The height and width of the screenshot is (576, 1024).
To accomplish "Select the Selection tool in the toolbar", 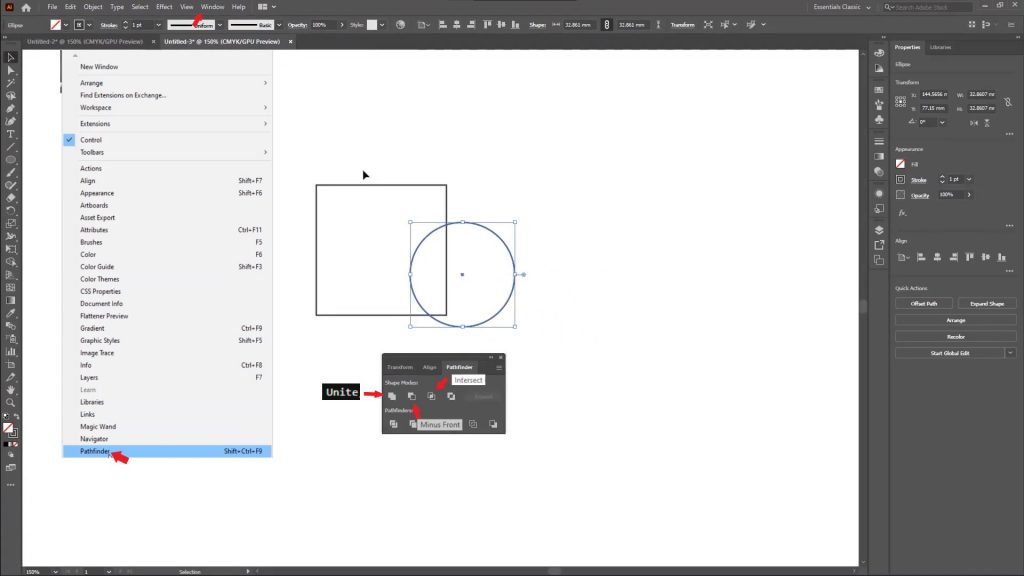I will pos(10,57).
